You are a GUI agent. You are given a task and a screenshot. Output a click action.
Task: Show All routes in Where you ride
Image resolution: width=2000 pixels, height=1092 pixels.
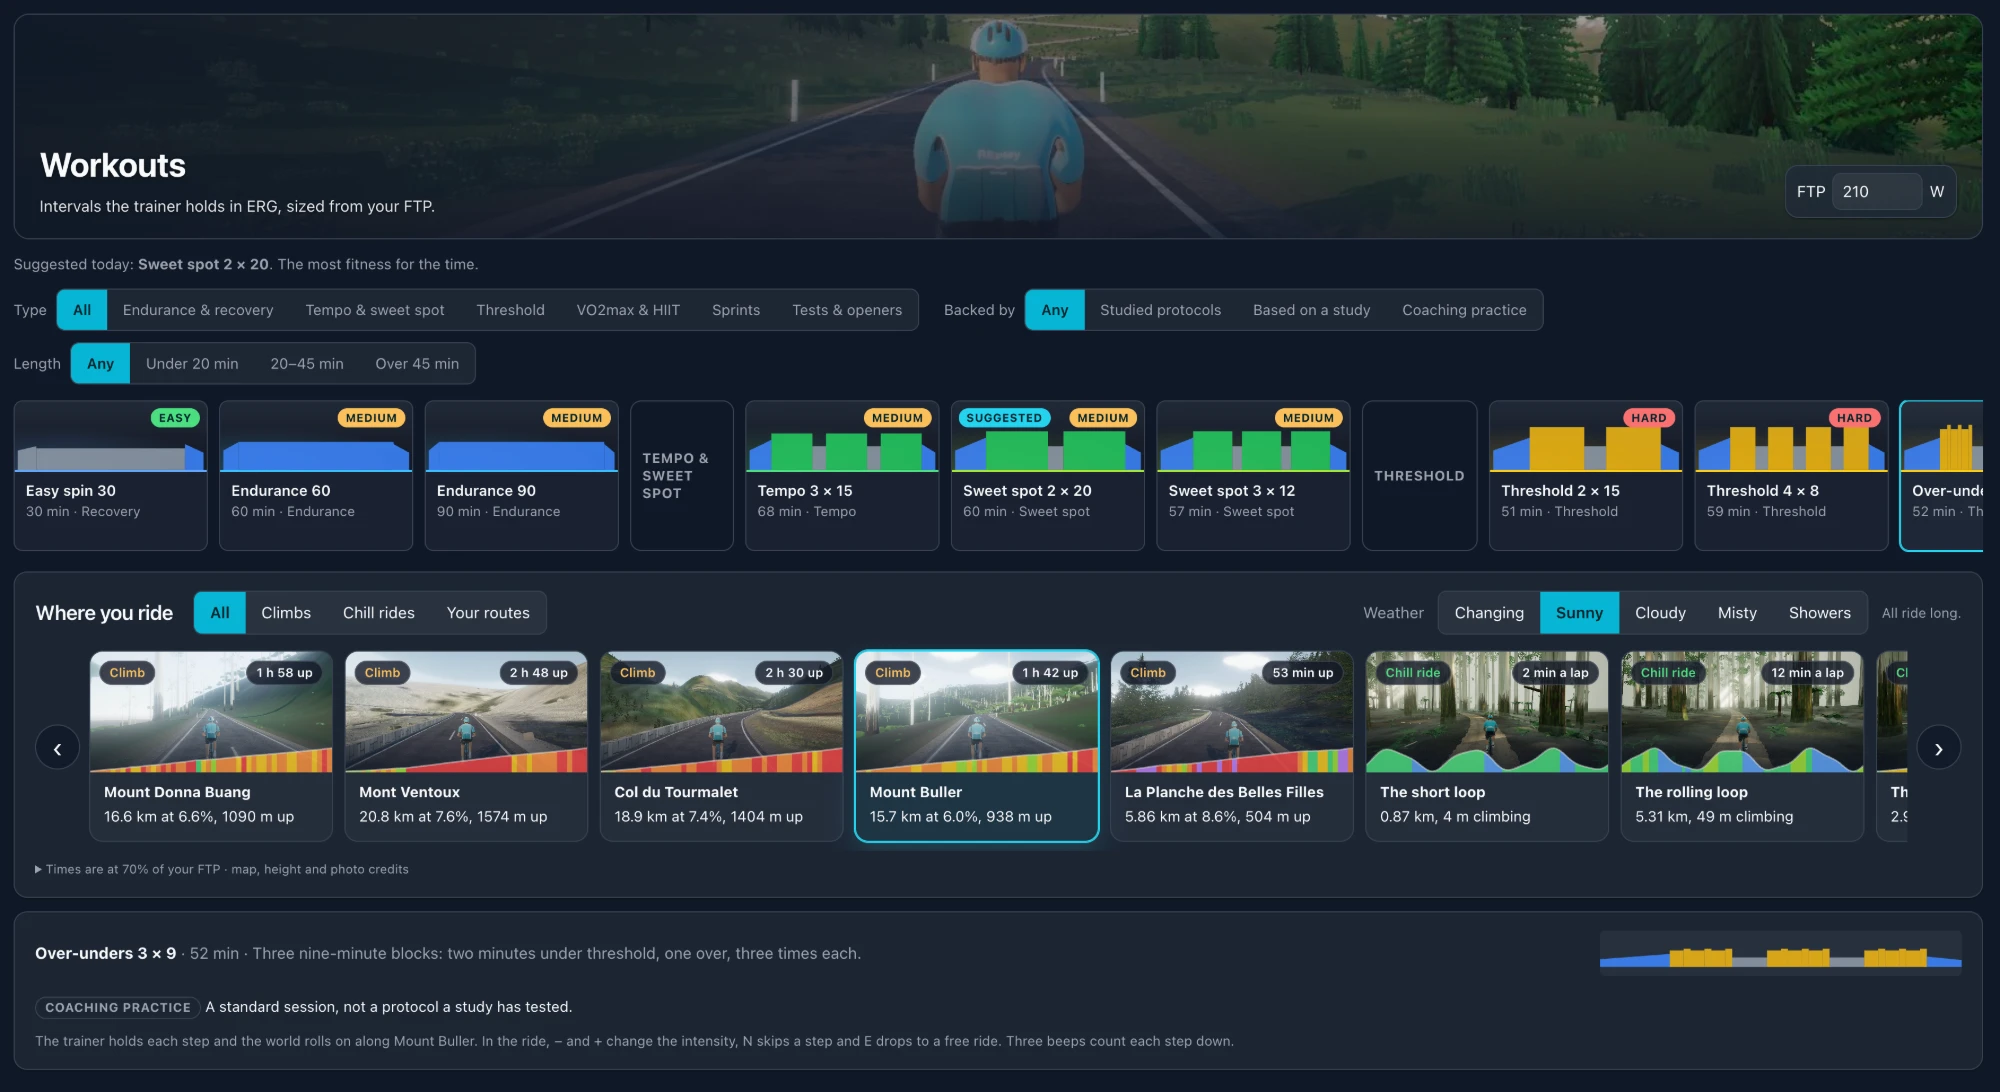pos(220,613)
